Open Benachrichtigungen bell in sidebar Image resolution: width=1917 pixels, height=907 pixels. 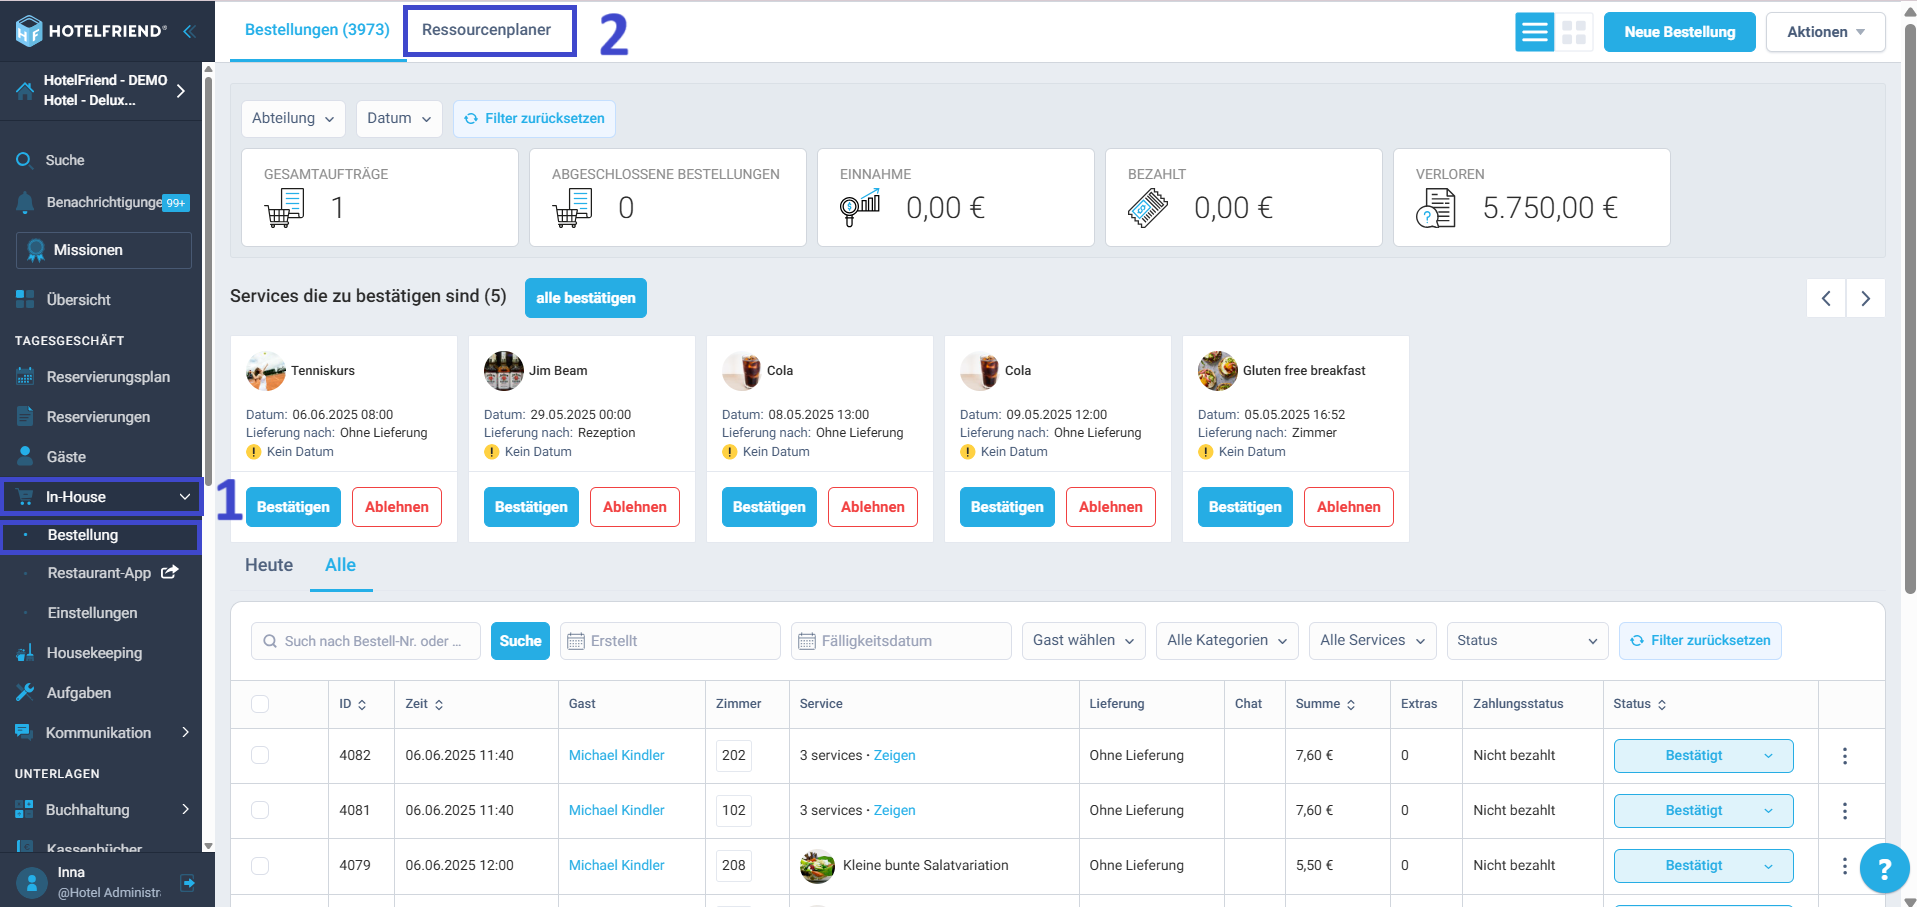(25, 202)
